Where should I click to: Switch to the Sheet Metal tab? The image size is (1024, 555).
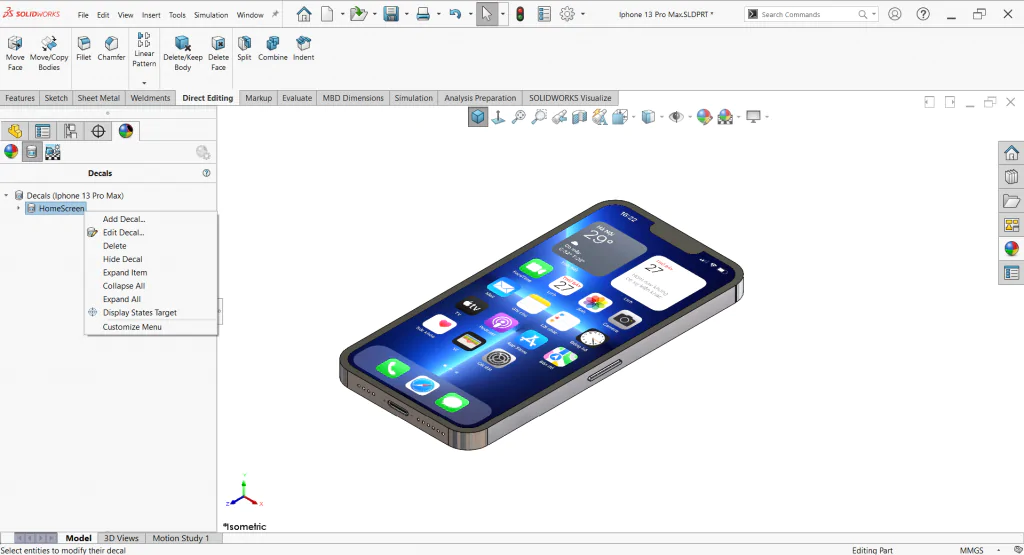point(99,98)
